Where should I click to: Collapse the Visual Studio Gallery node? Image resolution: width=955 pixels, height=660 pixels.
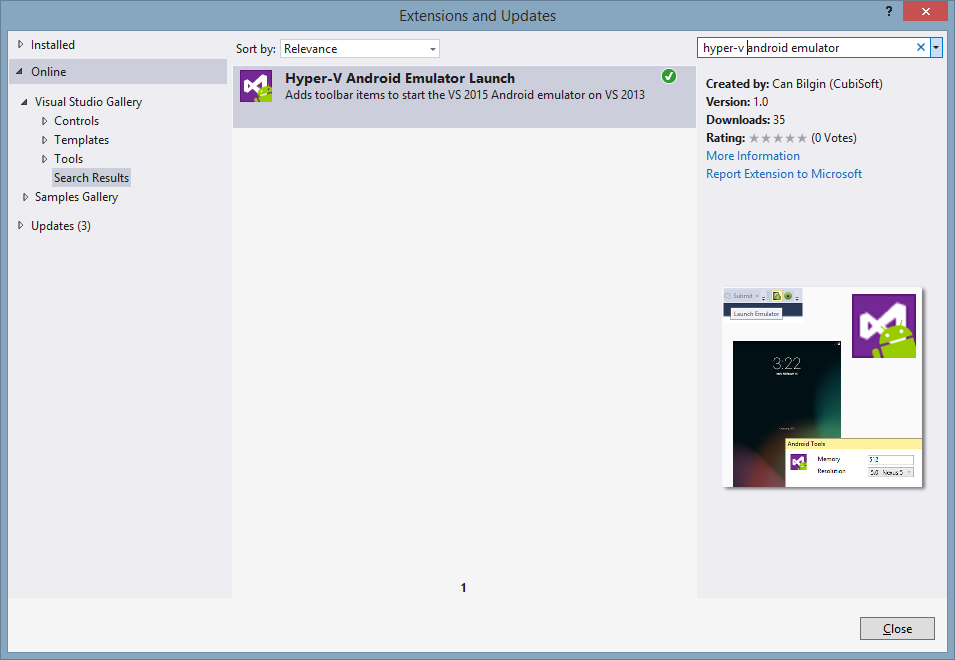coord(25,102)
